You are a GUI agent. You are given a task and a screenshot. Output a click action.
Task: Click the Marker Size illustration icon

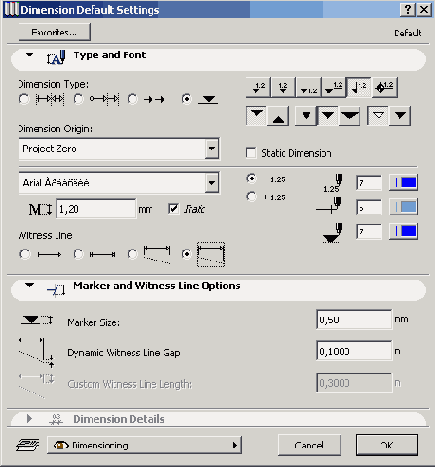point(36,320)
